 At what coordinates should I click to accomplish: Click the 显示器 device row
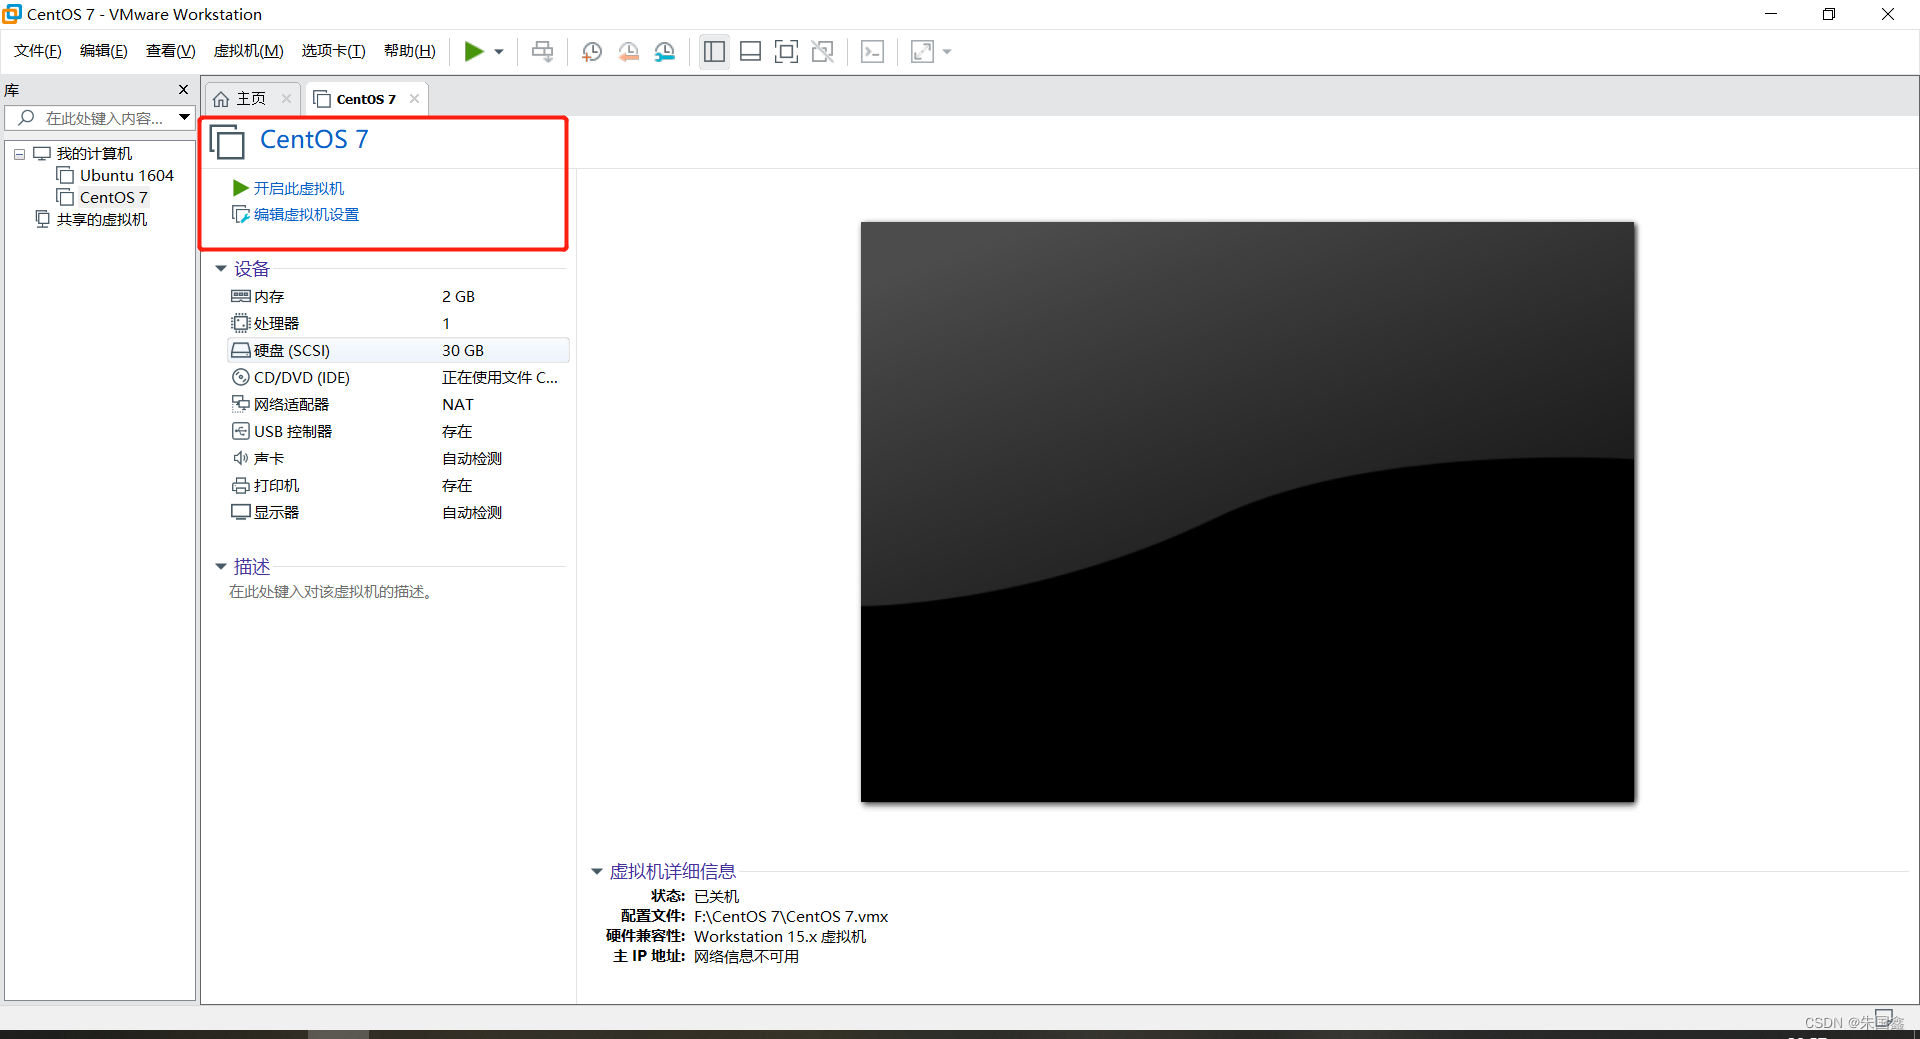tap(398, 512)
